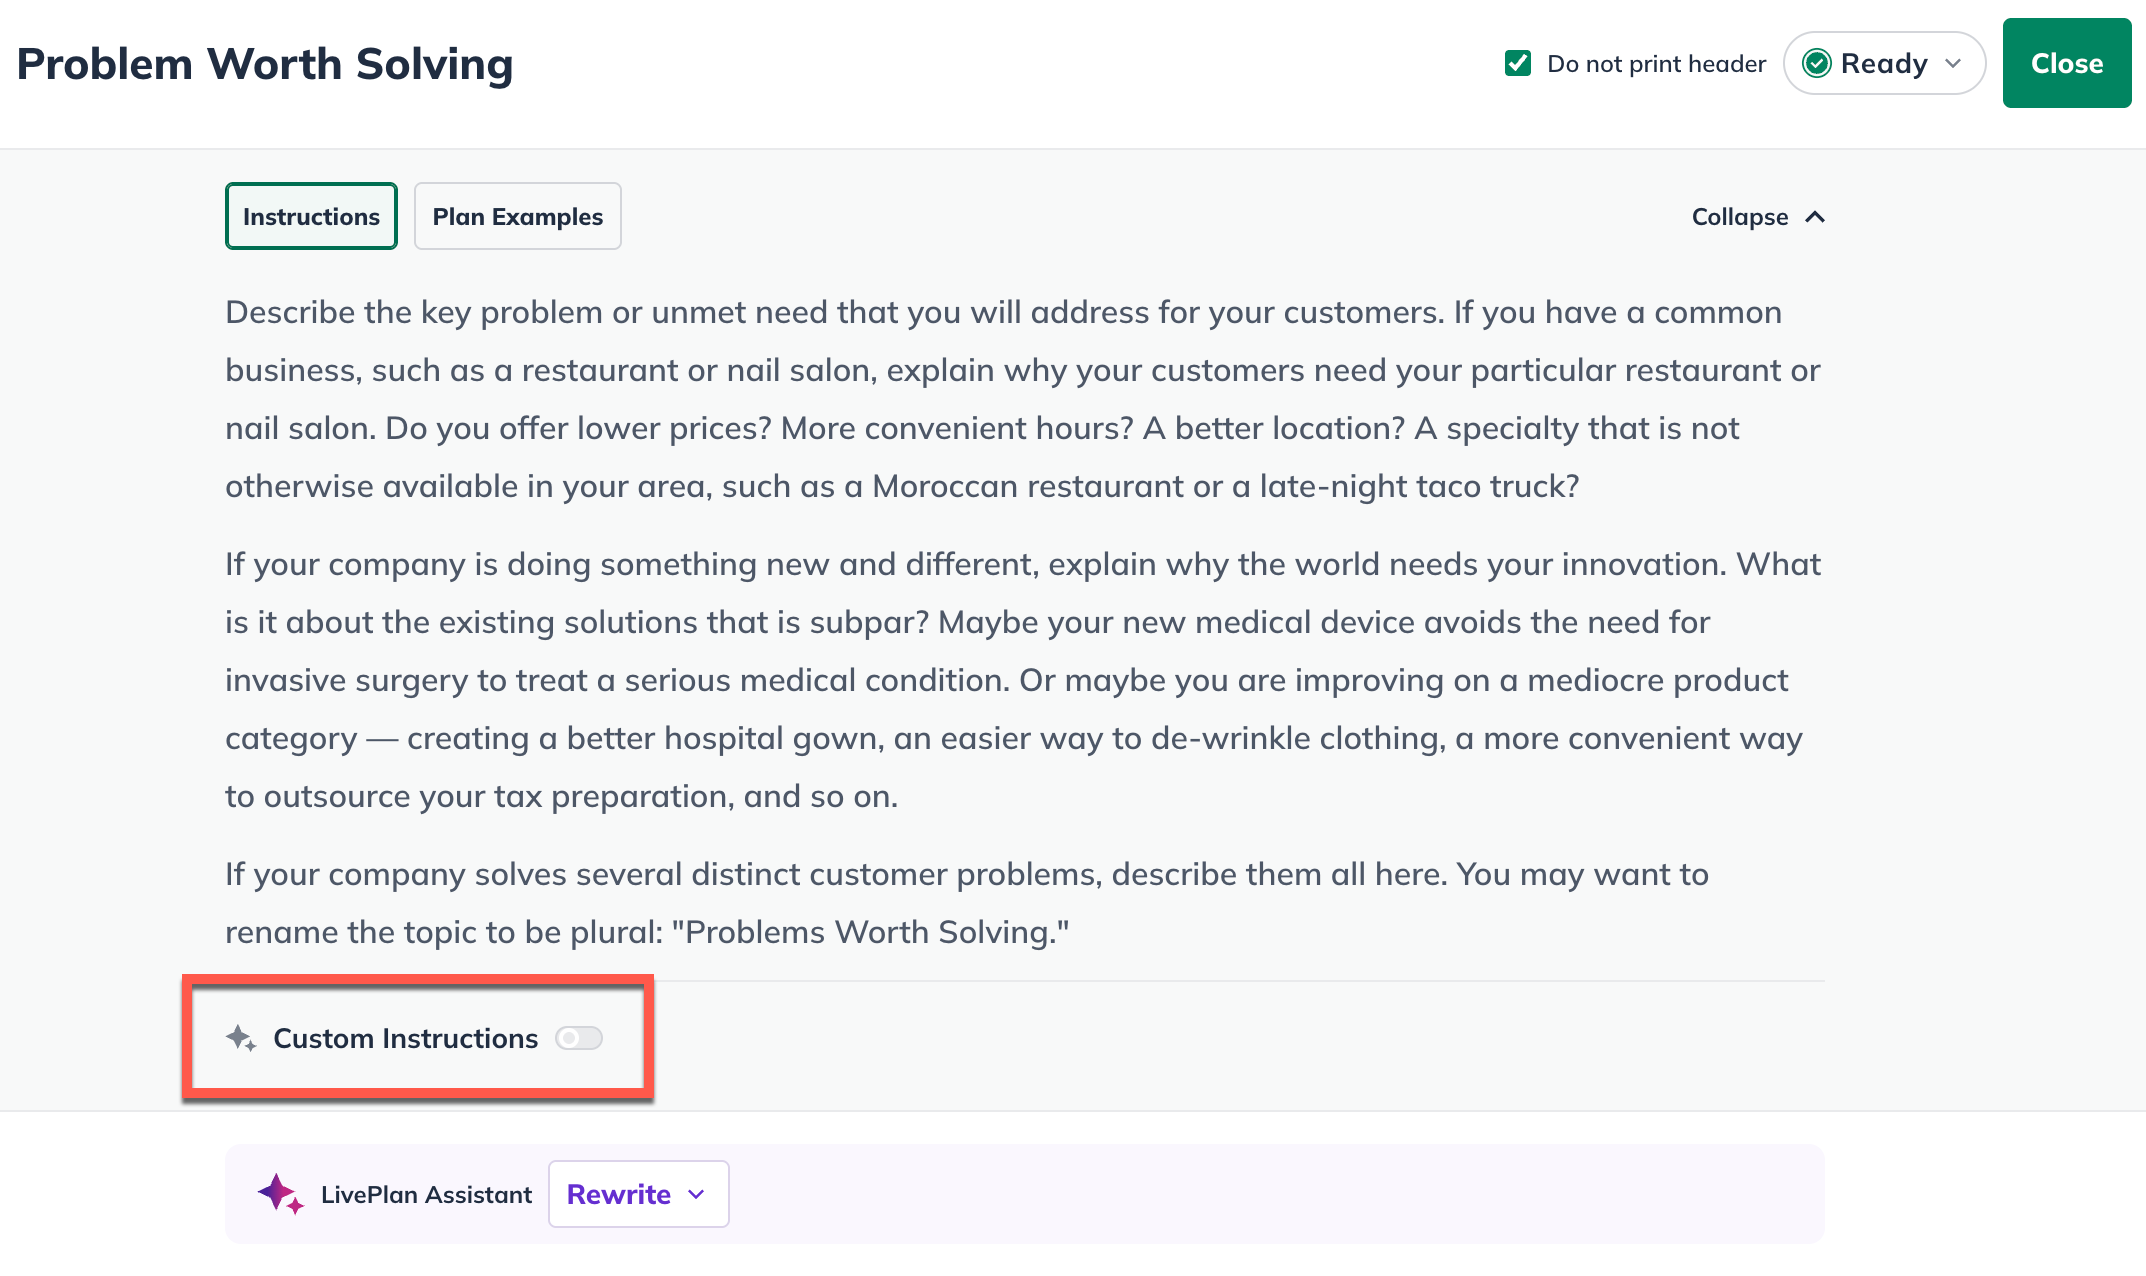Viewport: 2146px width, 1276px height.
Task: Click the upward chevron next to Collapse
Action: point(1816,216)
